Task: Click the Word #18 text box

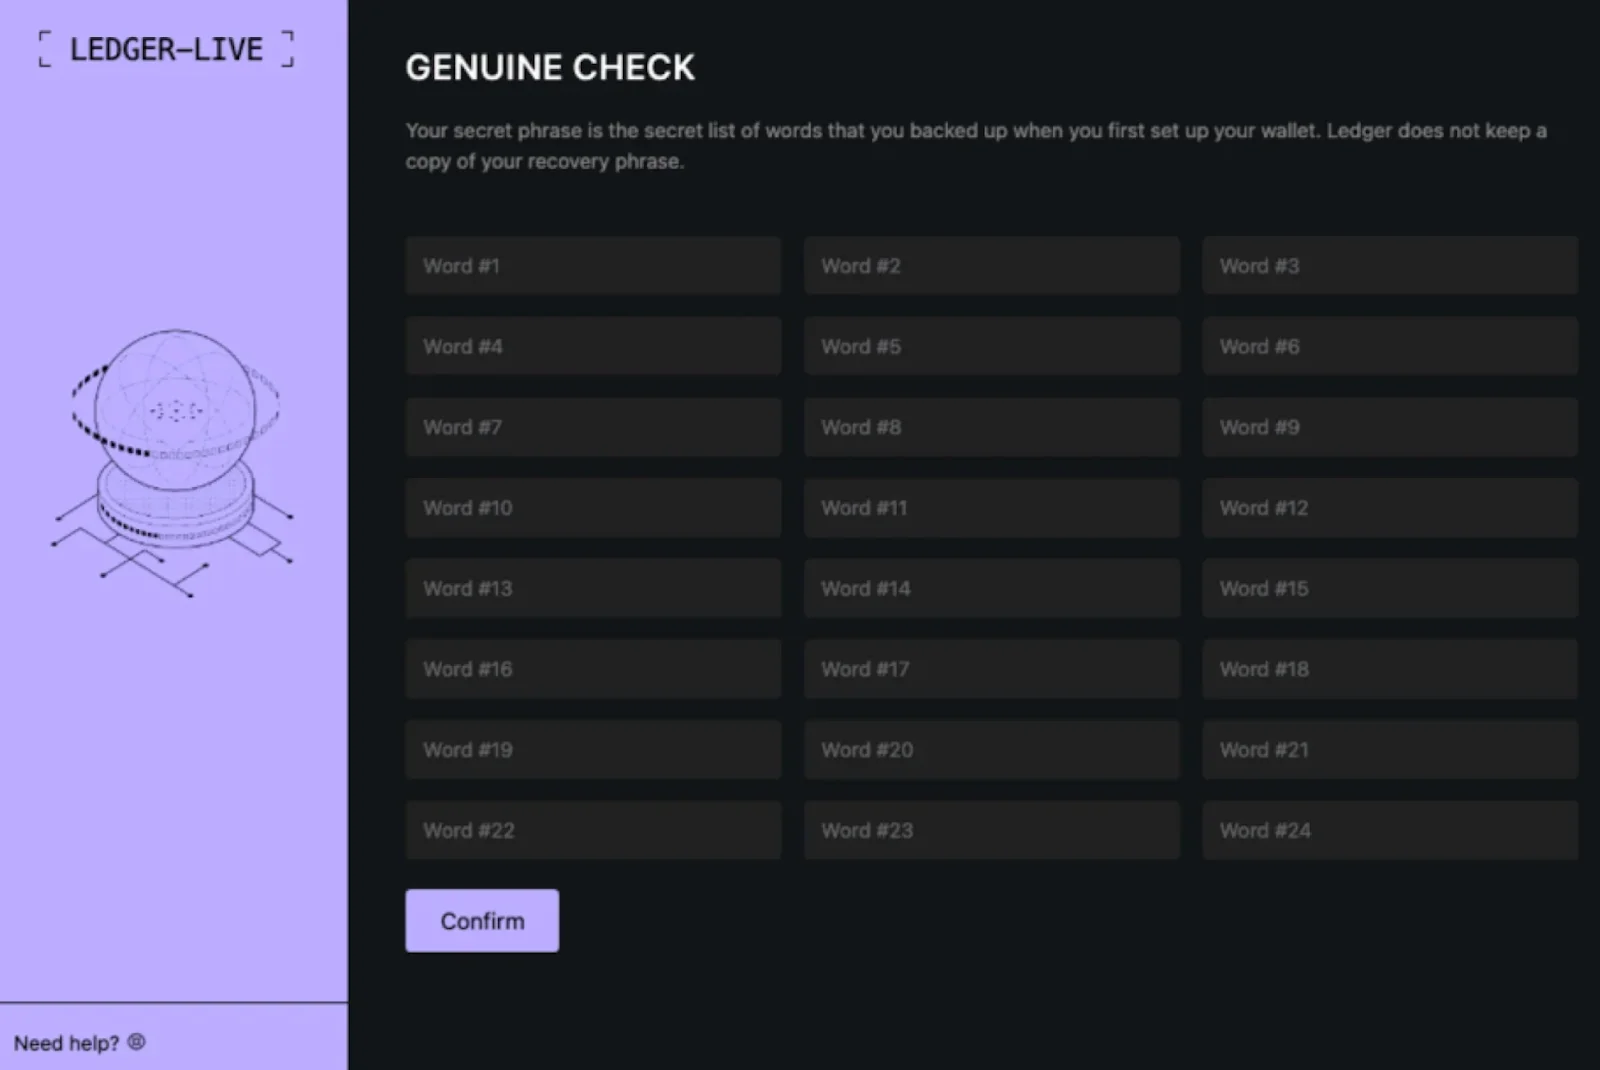Action: [x=1389, y=669]
